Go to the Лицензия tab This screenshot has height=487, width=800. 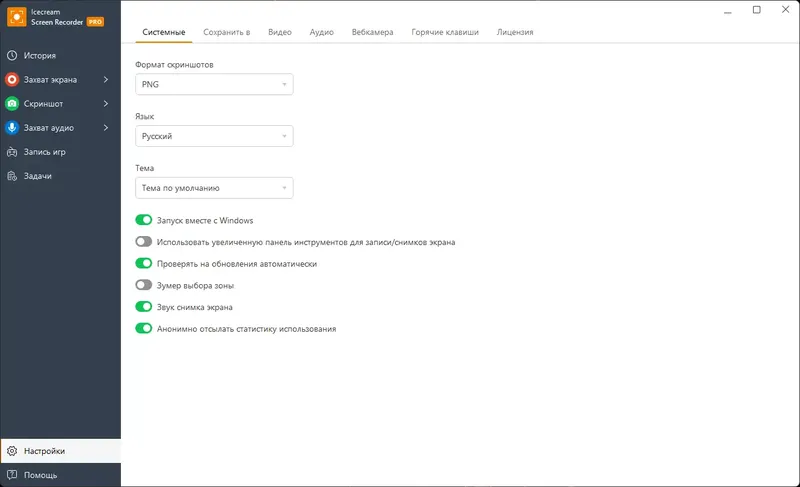[514, 32]
